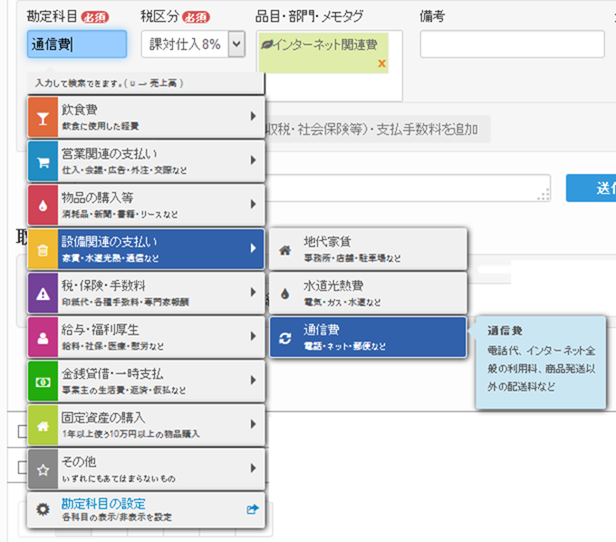Click the cocktail glass icon for 飲食費
This screenshot has width=616, height=542.
point(42,116)
